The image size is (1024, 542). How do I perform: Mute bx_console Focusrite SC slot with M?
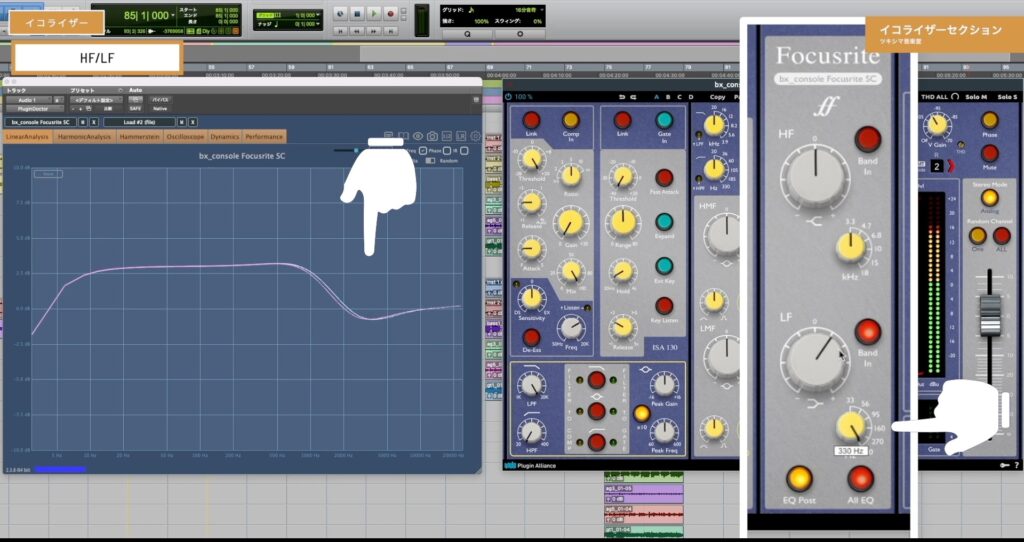[83, 122]
